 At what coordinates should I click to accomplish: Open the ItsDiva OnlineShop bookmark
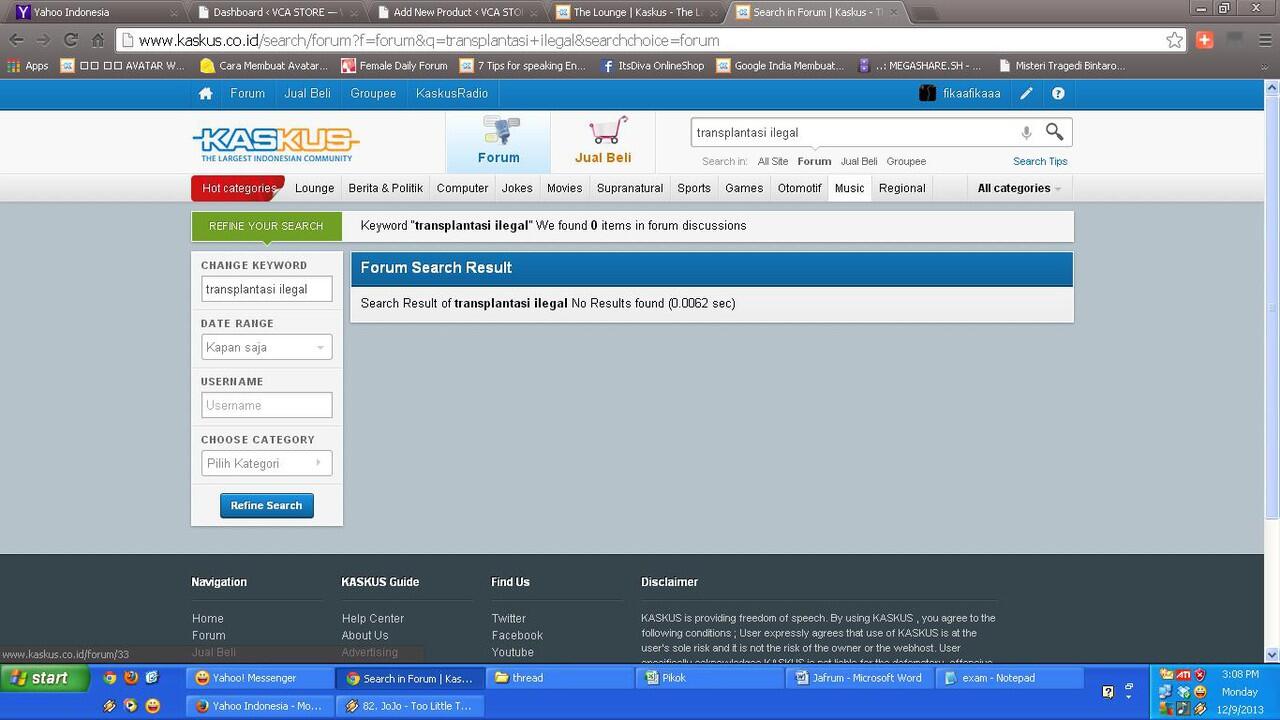652,66
